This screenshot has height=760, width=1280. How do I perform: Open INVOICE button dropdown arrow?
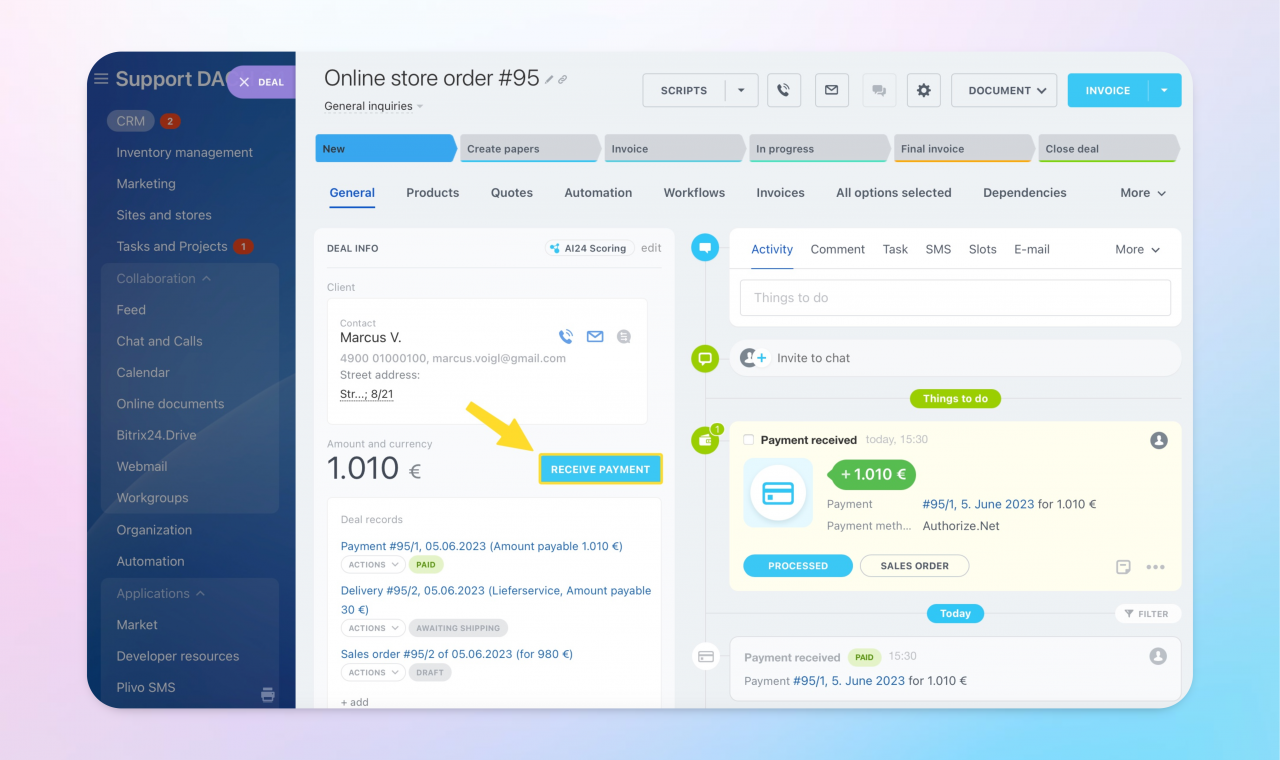click(1164, 90)
